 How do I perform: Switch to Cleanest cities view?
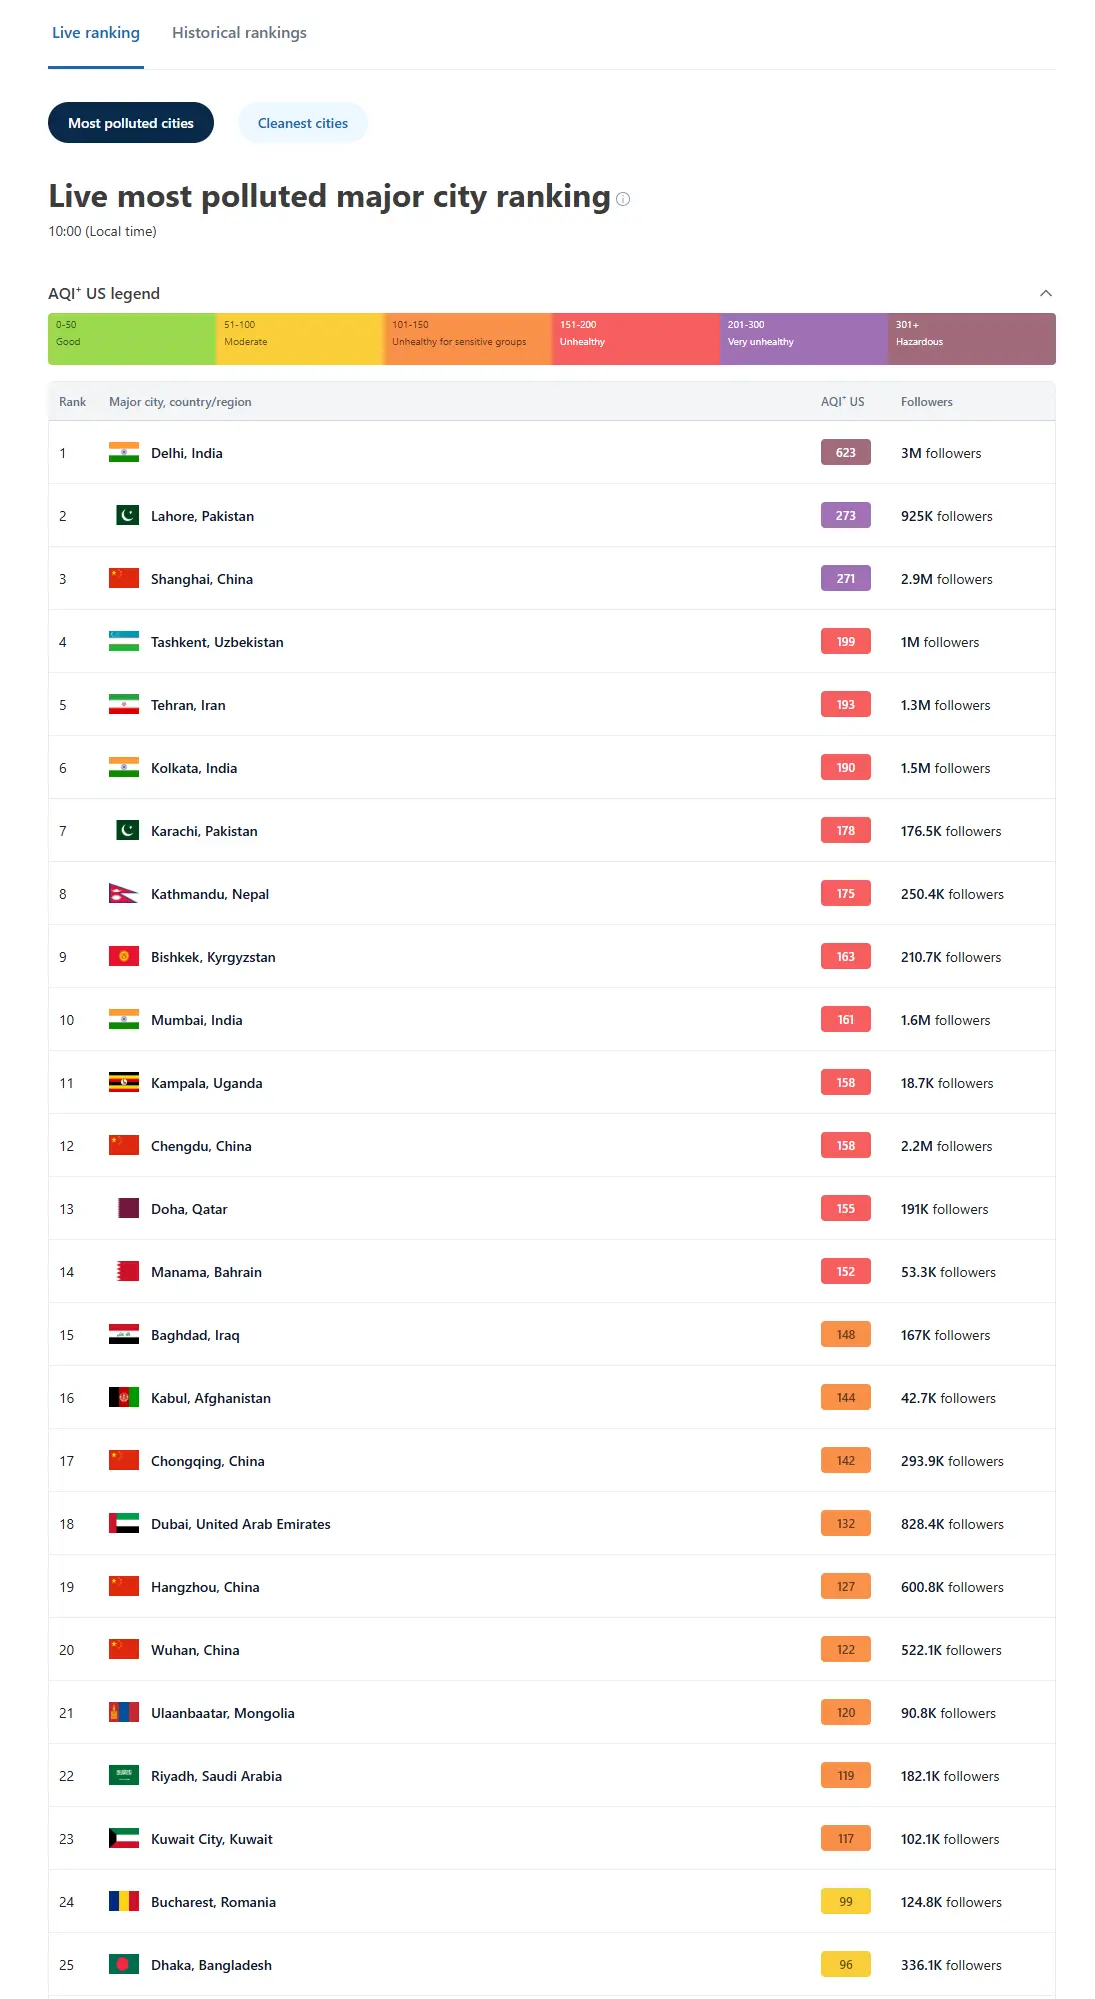tap(303, 123)
